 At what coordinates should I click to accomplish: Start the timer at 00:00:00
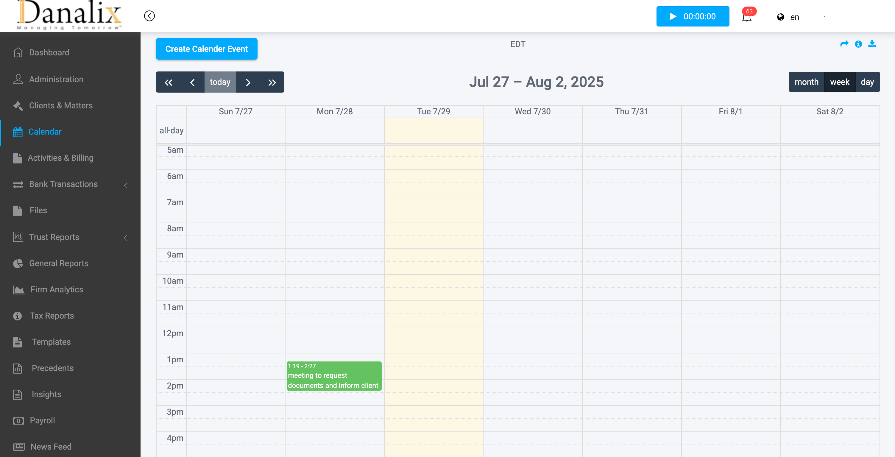click(x=692, y=16)
